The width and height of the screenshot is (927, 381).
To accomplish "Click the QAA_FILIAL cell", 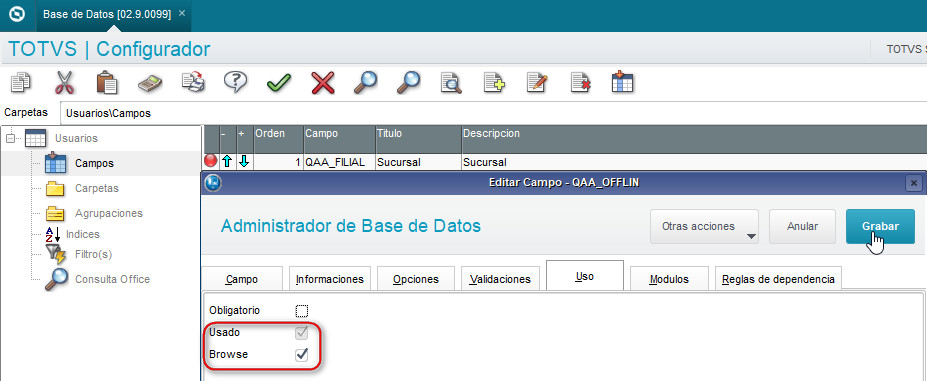I will [339, 162].
